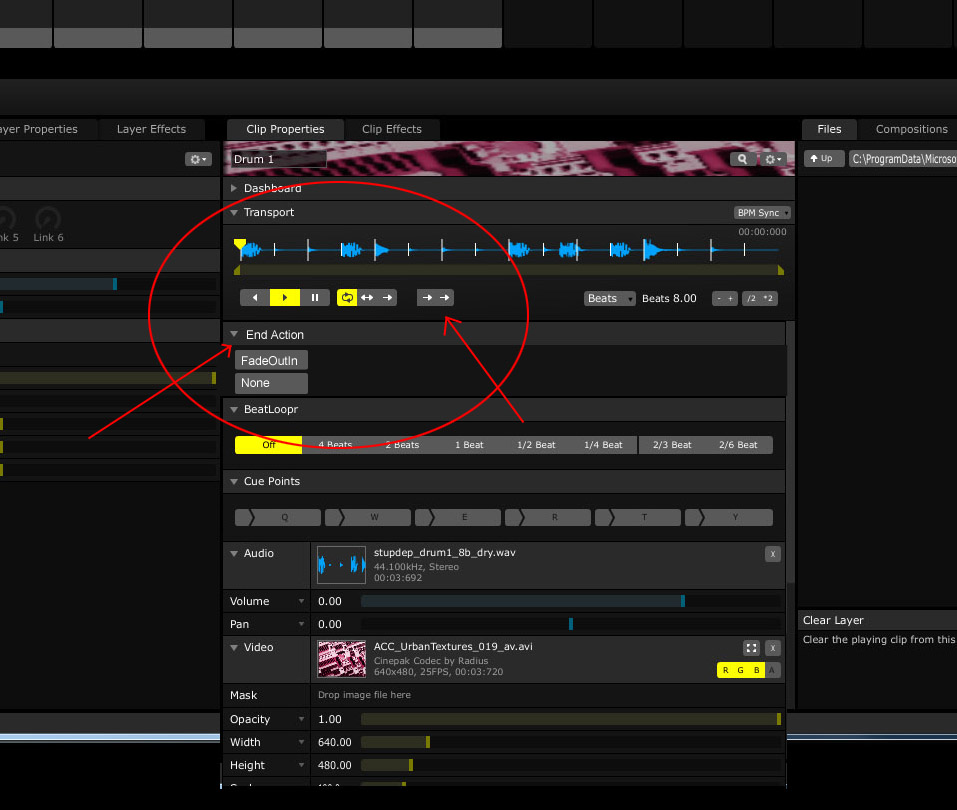Click the fullscreen preview icon on the video file
Image resolution: width=957 pixels, height=810 pixels.
coord(752,648)
